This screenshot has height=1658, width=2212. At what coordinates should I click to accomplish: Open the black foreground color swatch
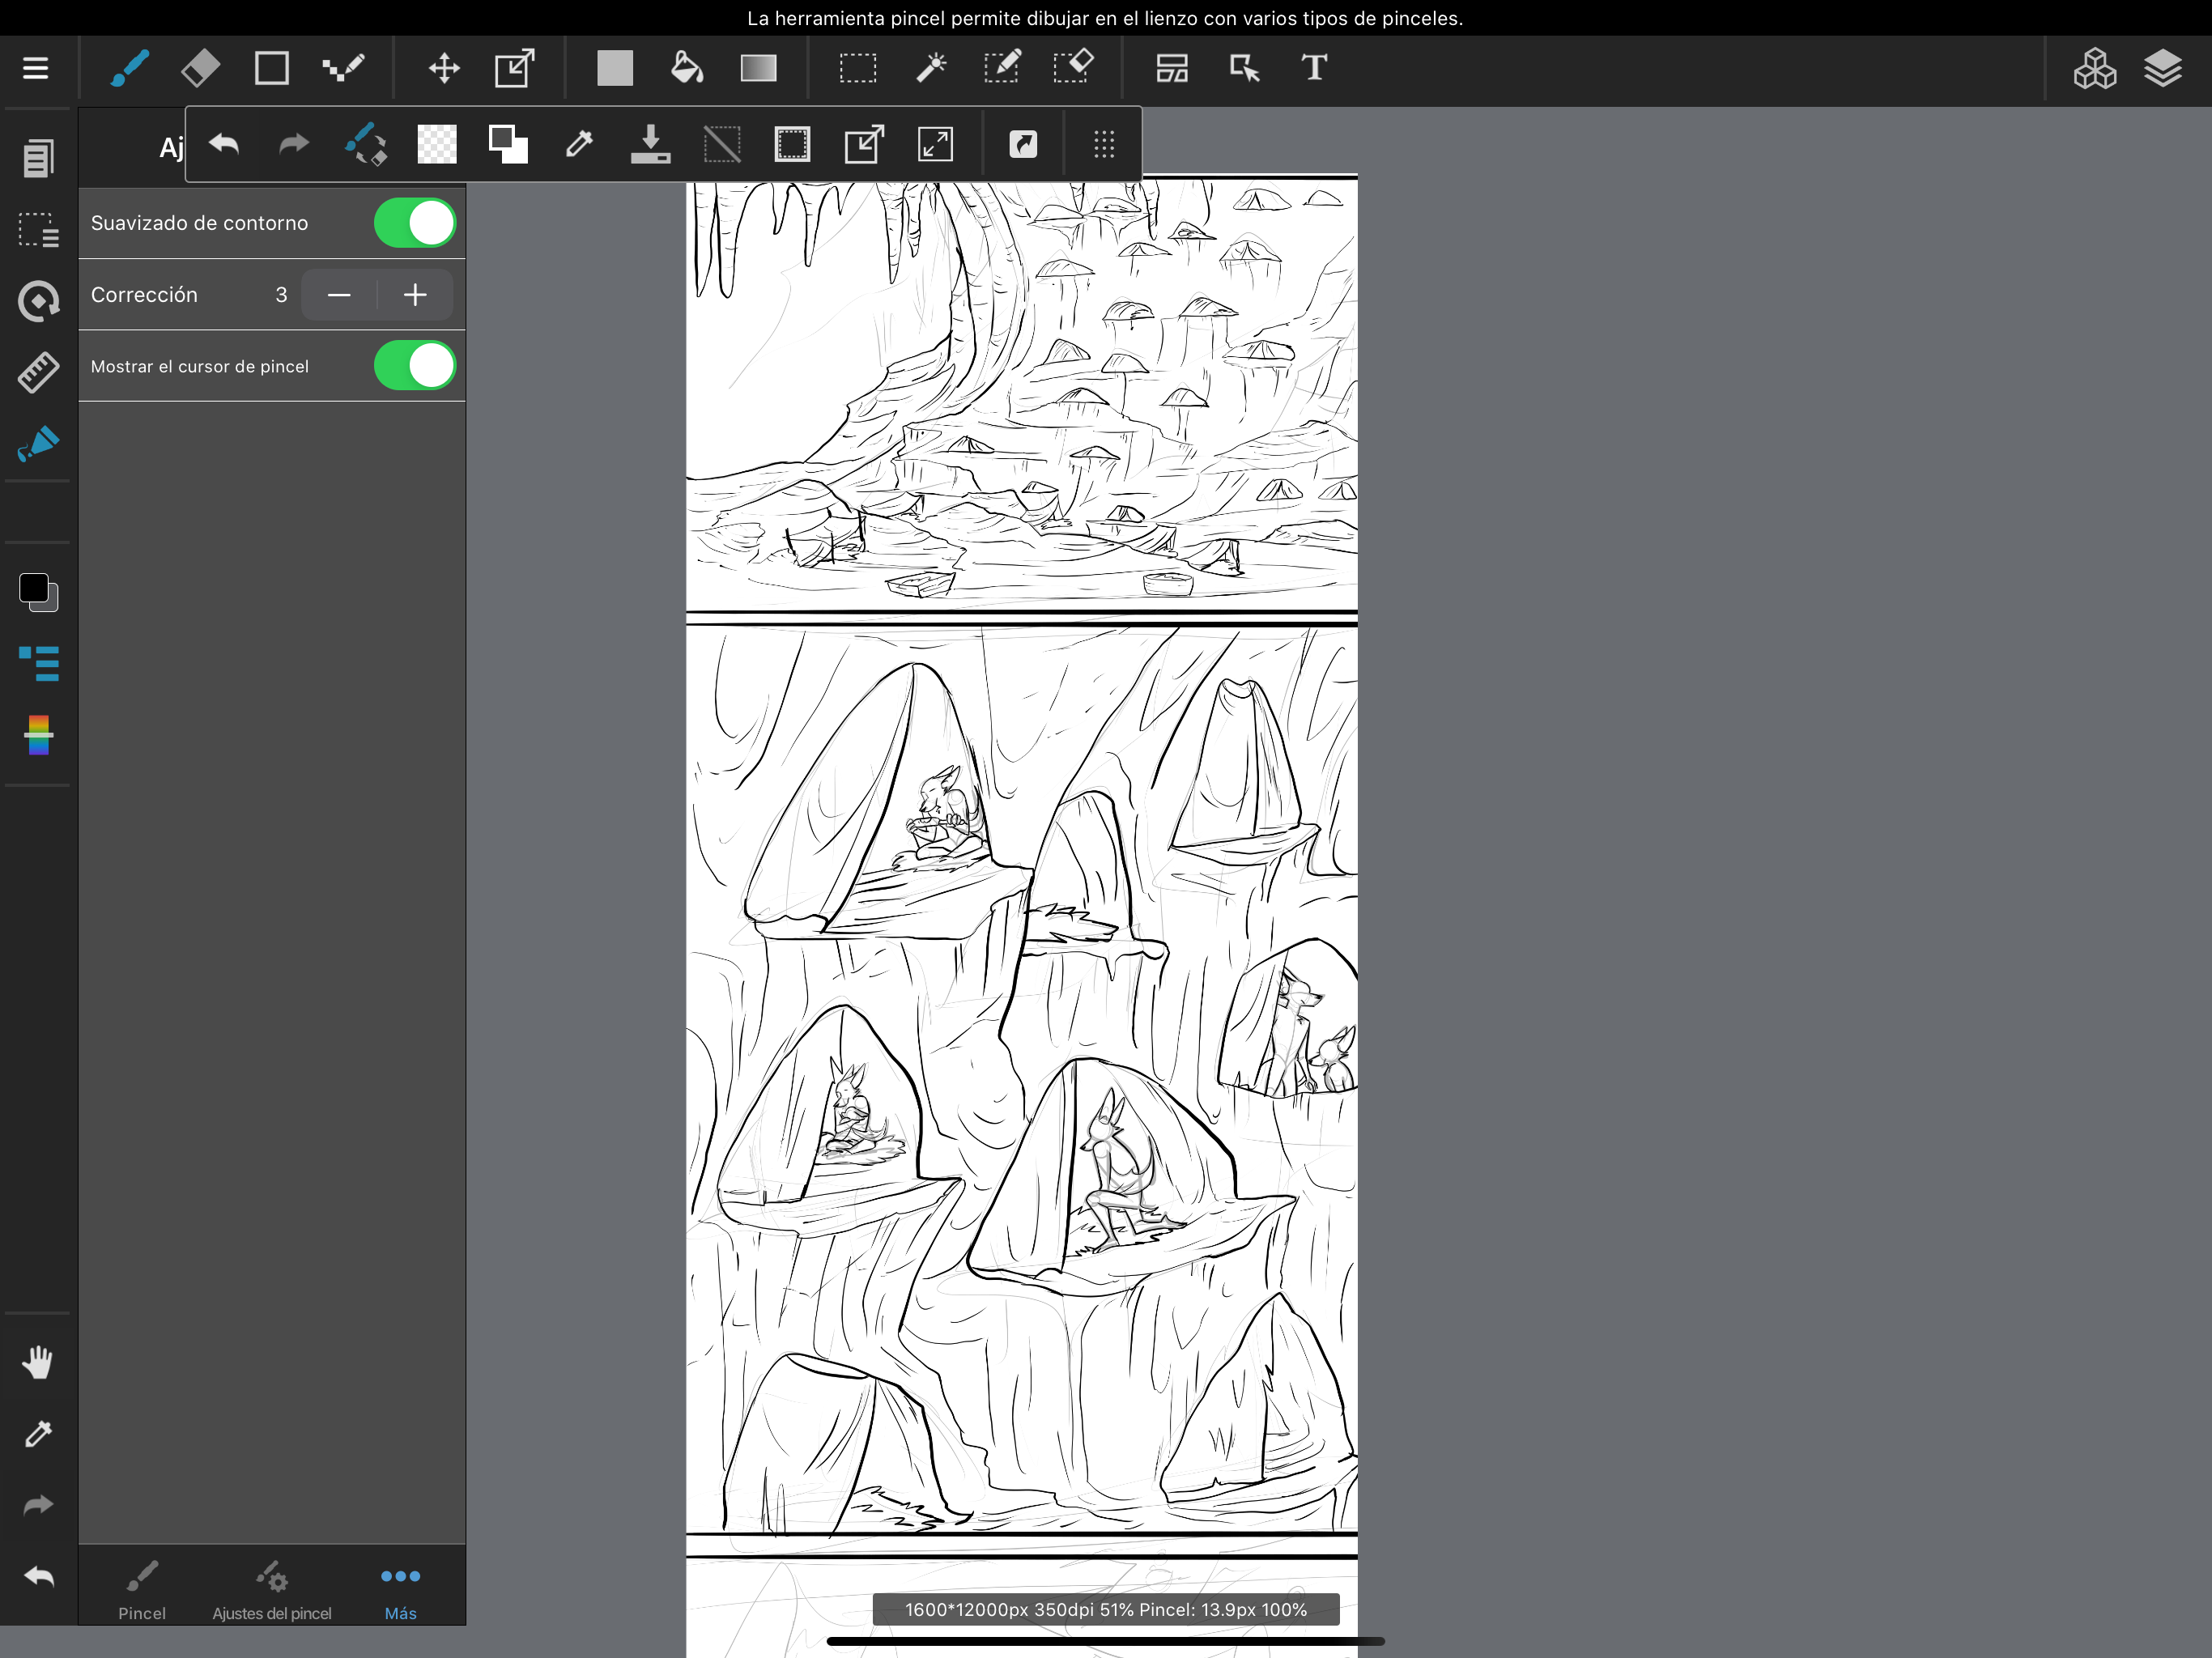33,588
